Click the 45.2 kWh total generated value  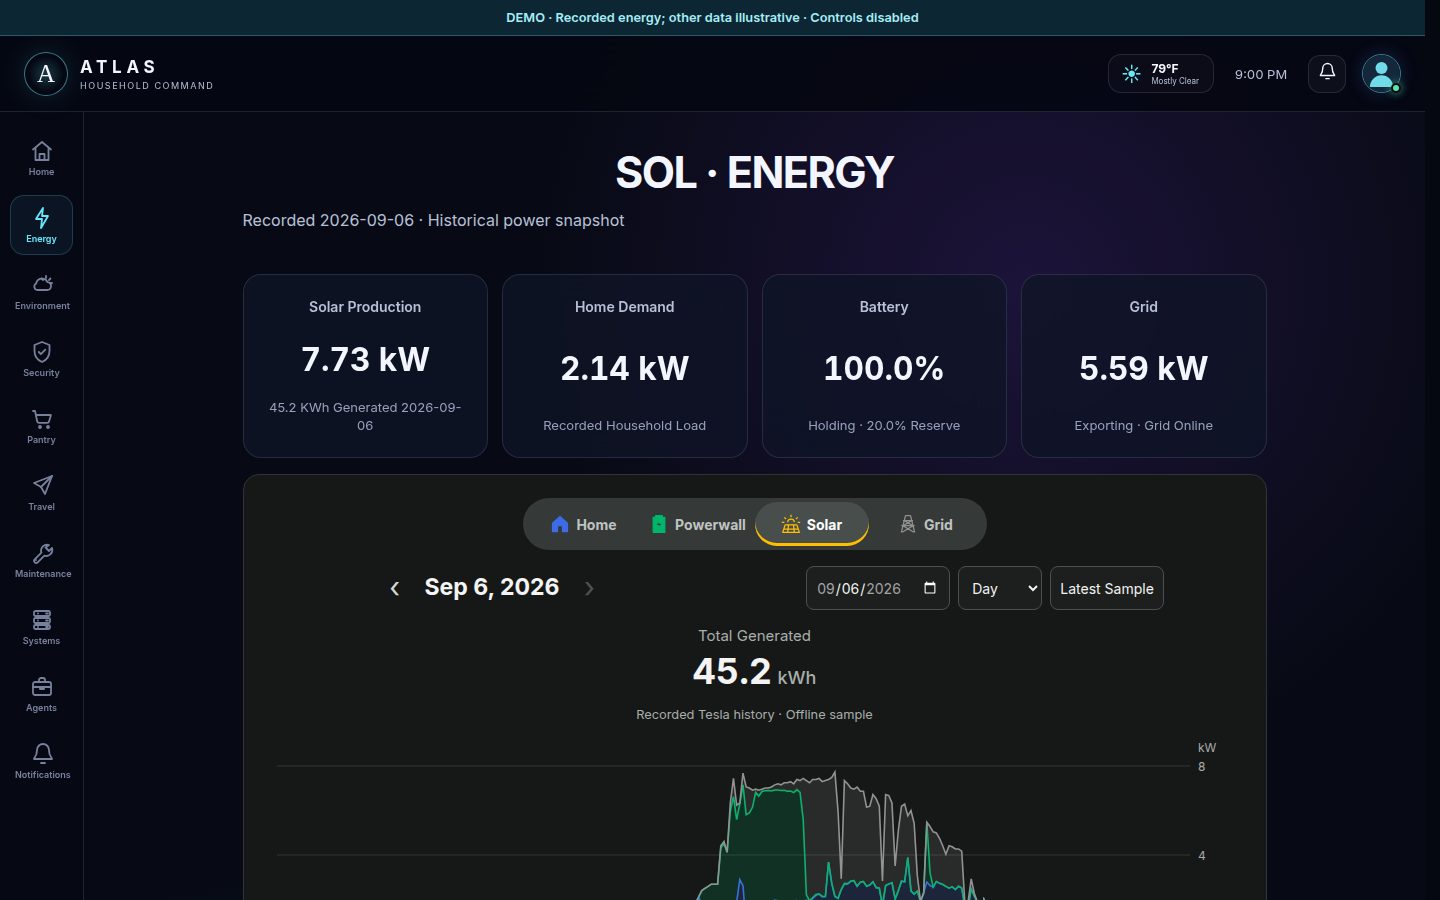(x=755, y=671)
